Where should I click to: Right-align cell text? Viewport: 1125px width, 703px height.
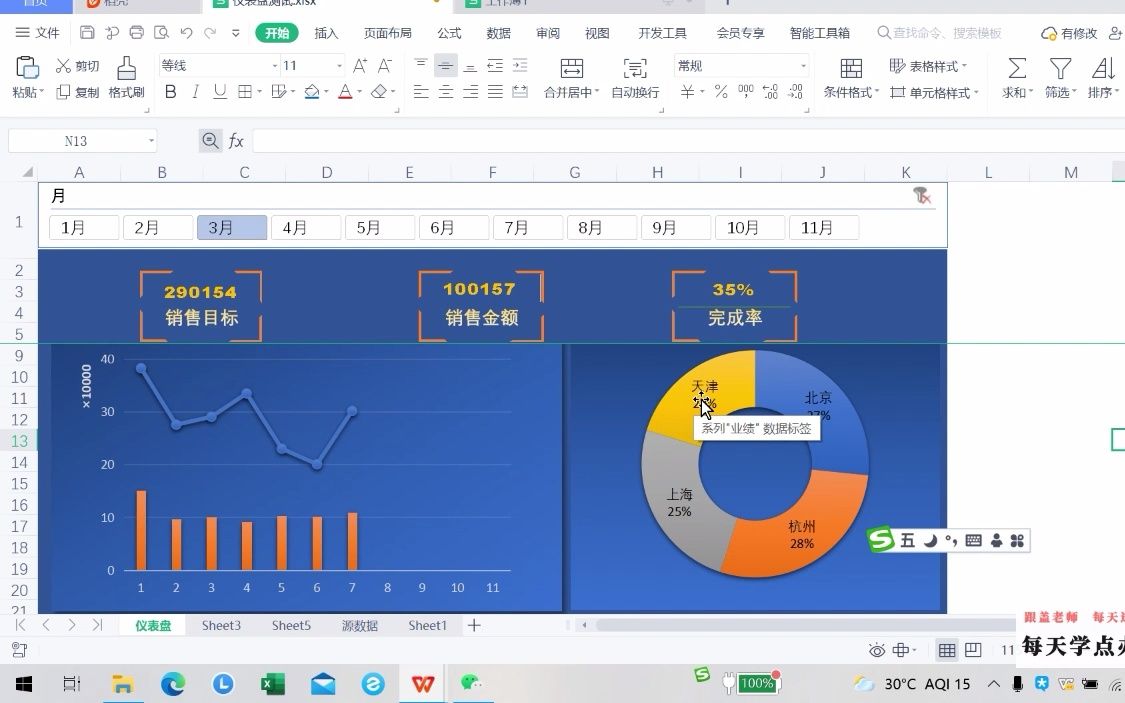470,92
